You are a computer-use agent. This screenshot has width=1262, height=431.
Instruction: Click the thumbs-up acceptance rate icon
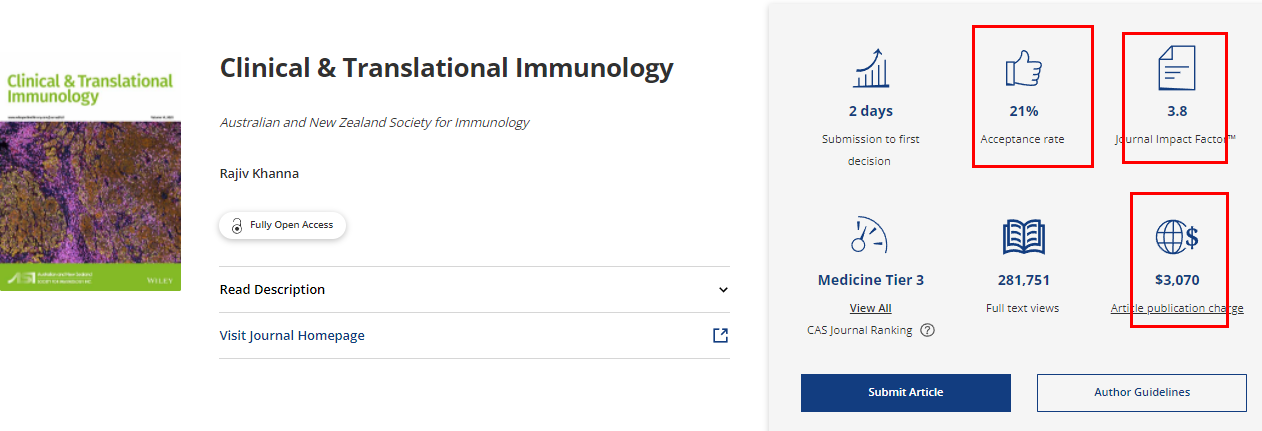pyautogui.click(x=1023, y=69)
